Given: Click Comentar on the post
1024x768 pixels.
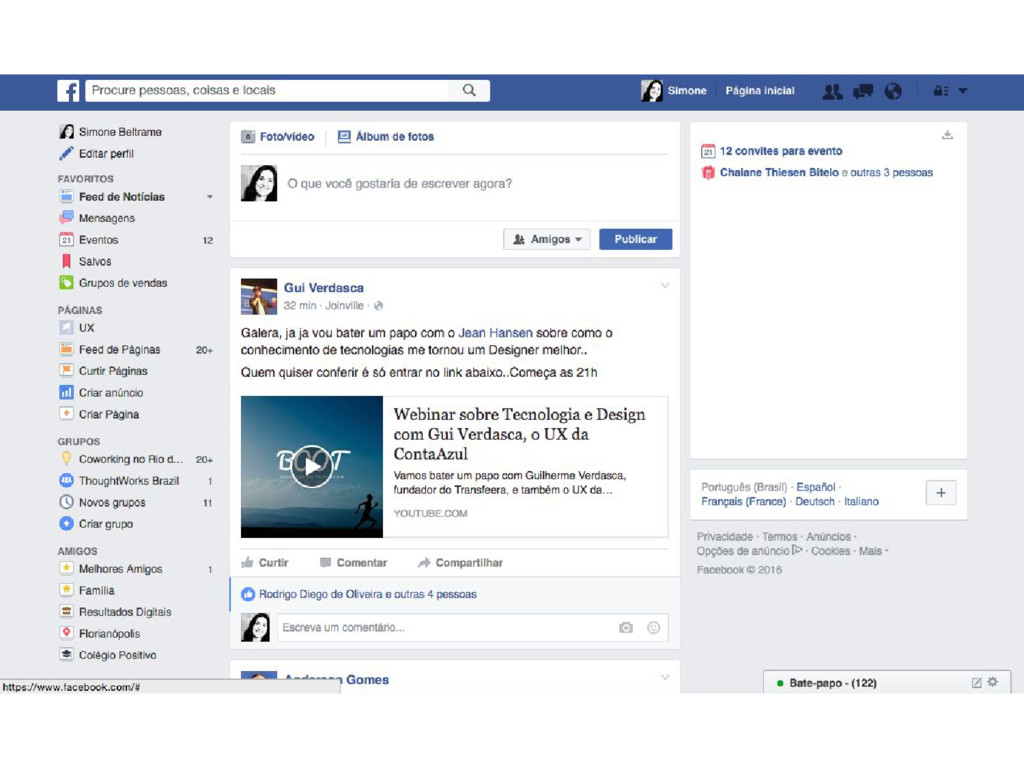Looking at the screenshot, I should [353, 563].
